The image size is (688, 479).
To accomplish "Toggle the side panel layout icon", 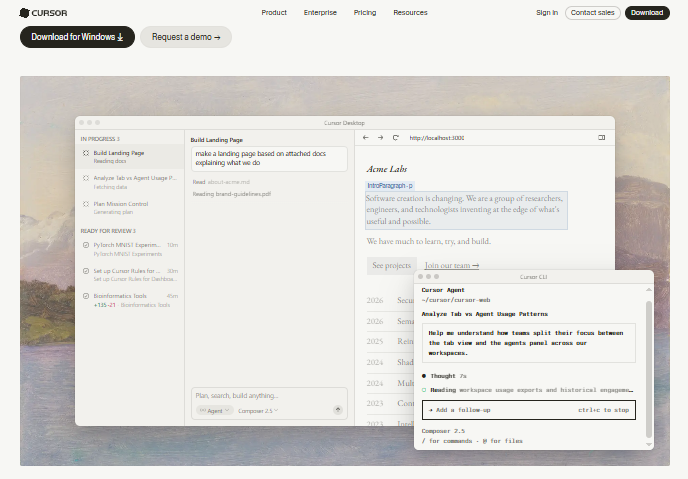I will click(x=602, y=138).
